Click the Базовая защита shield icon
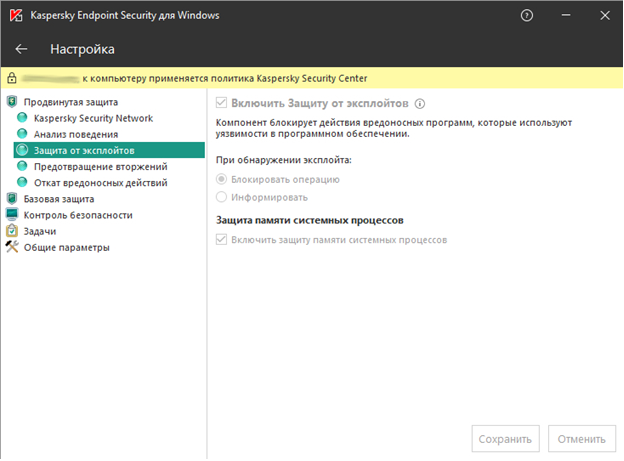Viewport: 624px width, 461px height. (x=12, y=198)
